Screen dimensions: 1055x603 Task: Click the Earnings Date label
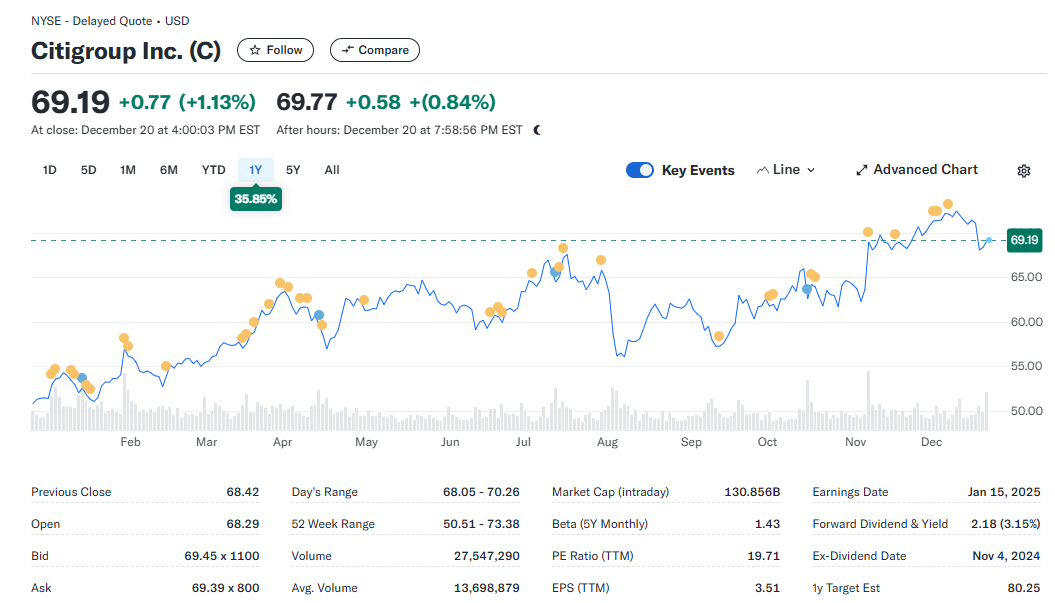coord(850,492)
